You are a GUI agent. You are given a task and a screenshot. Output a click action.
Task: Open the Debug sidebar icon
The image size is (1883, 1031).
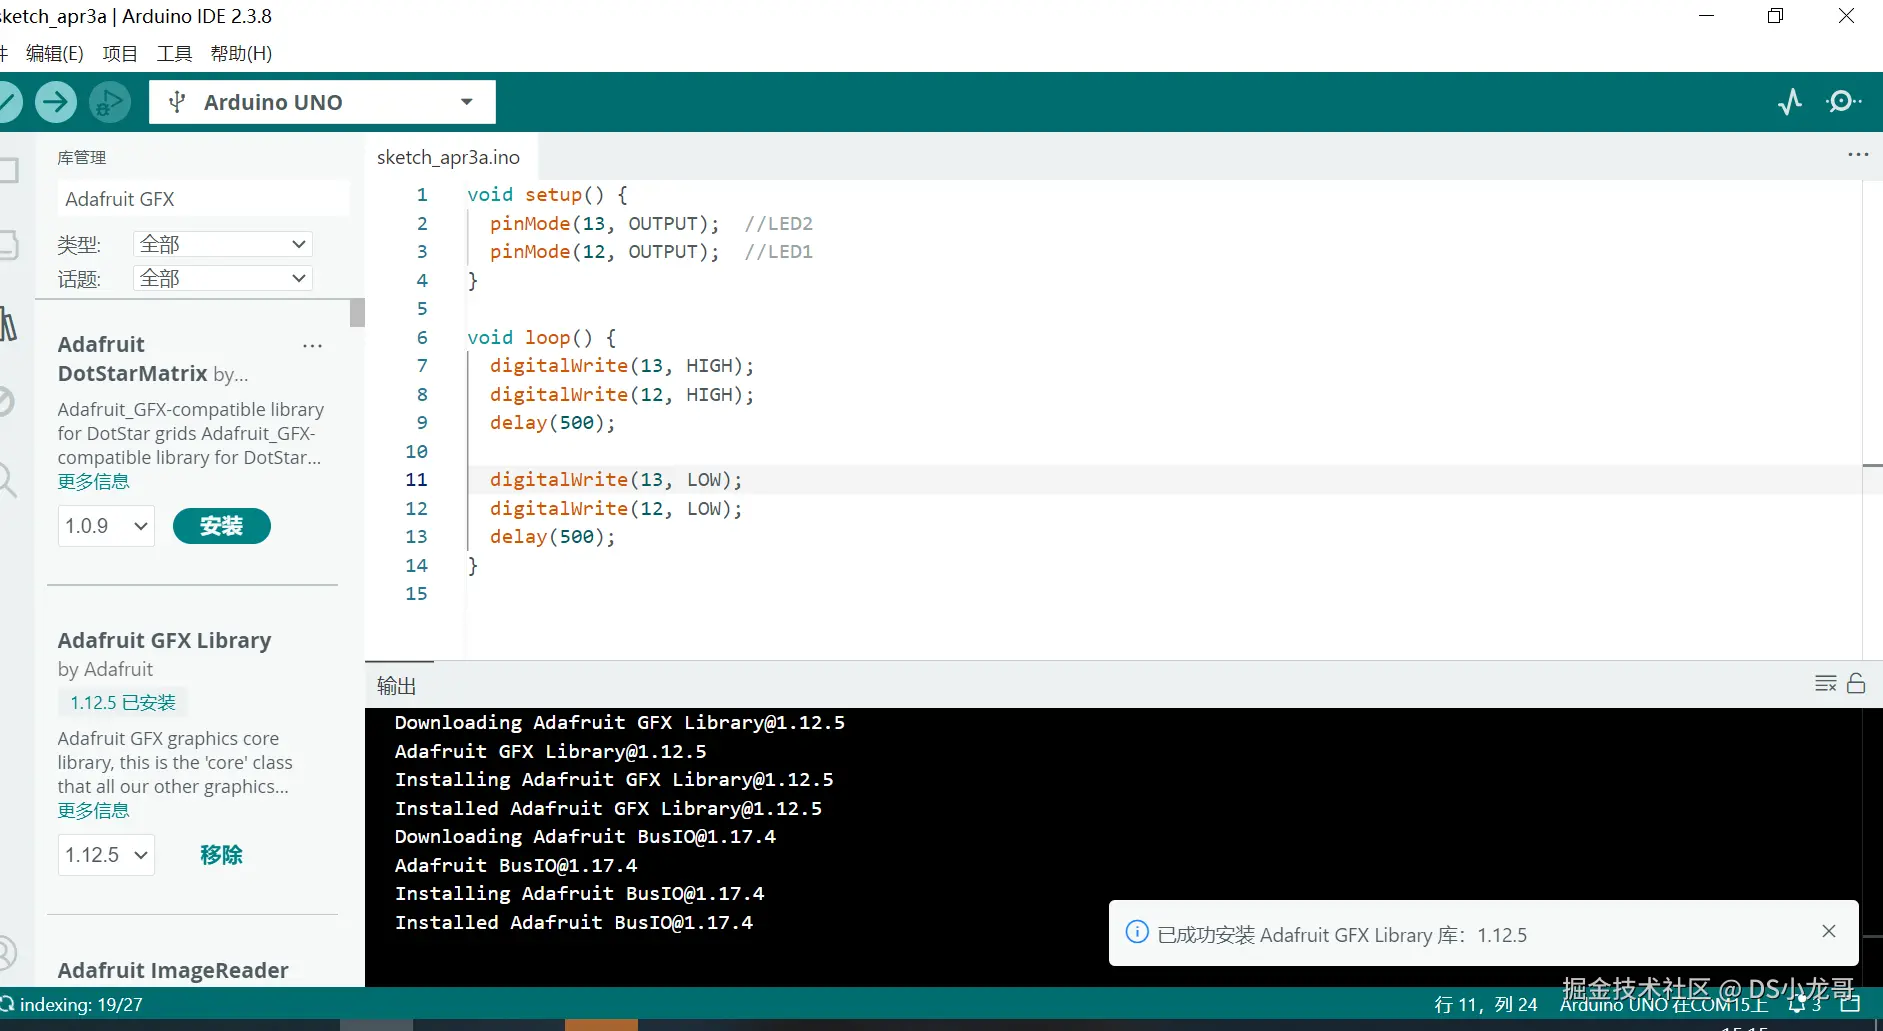click(x=8, y=402)
